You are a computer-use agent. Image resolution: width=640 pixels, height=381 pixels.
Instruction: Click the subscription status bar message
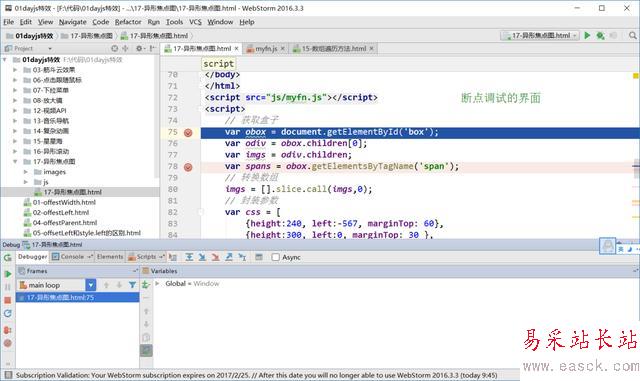(256, 375)
